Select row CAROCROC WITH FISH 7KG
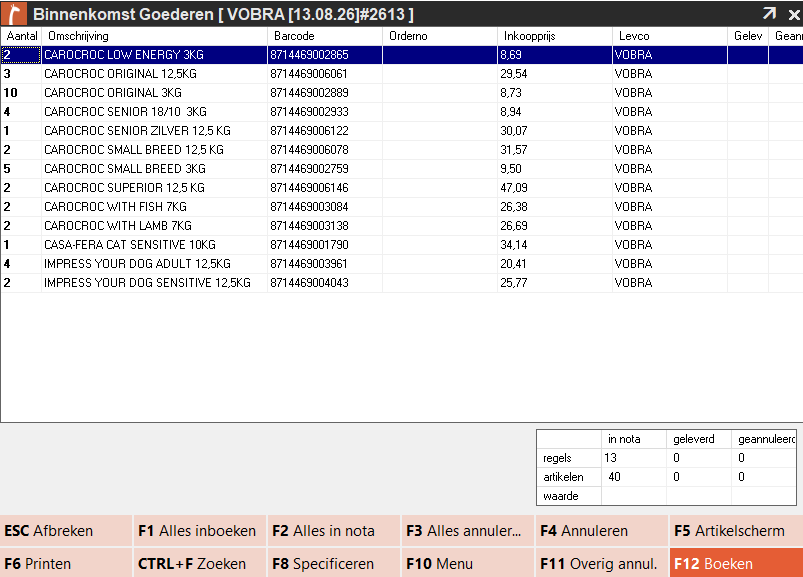 coord(402,206)
